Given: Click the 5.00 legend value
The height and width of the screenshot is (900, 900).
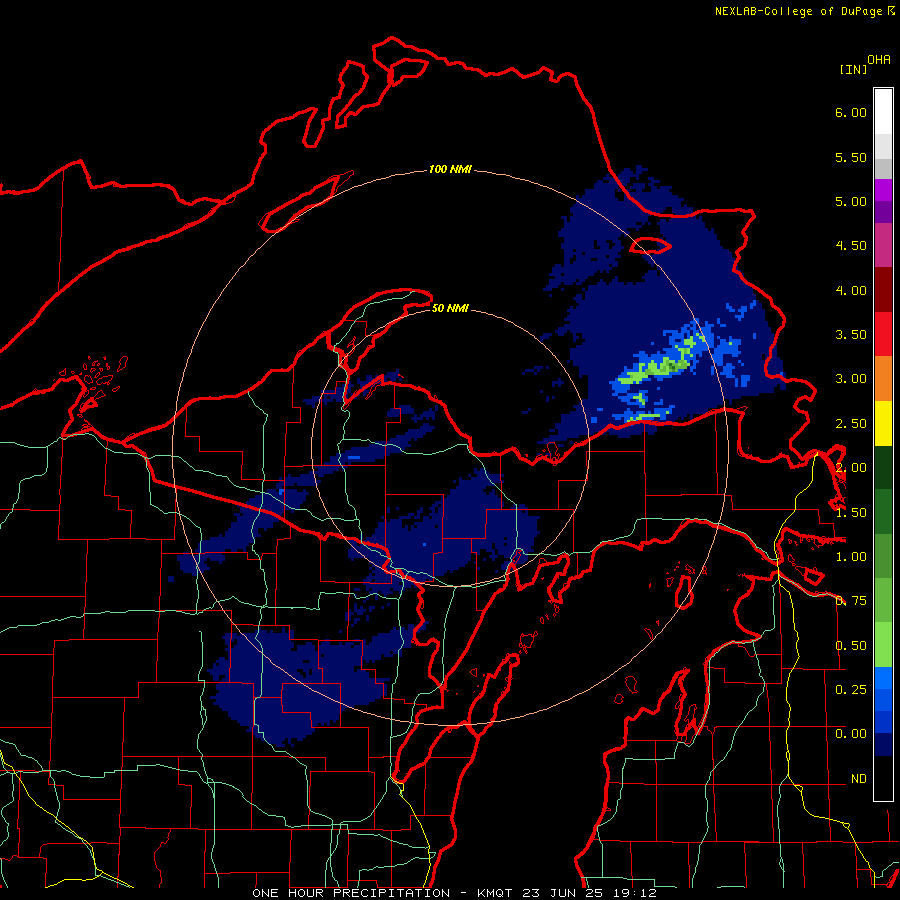Looking at the screenshot, I should click(851, 201).
